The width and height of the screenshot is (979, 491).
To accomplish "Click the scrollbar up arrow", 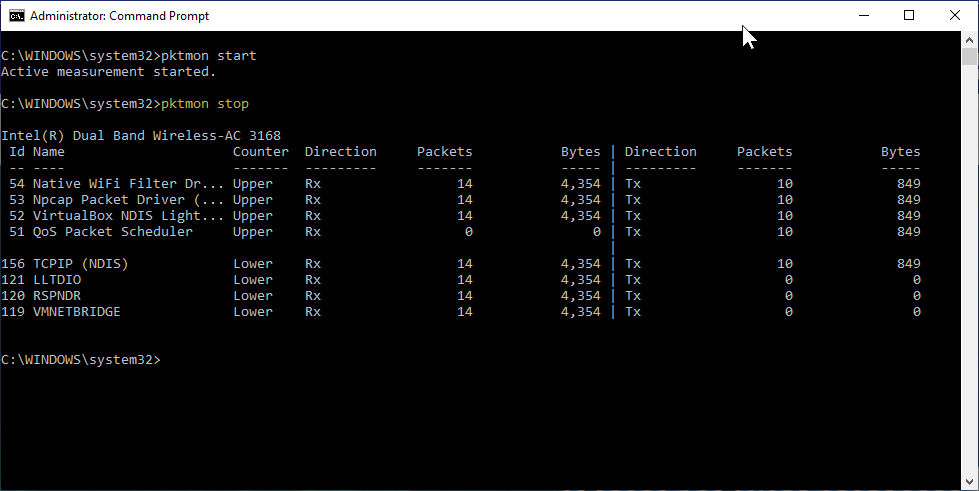I will click(970, 40).
